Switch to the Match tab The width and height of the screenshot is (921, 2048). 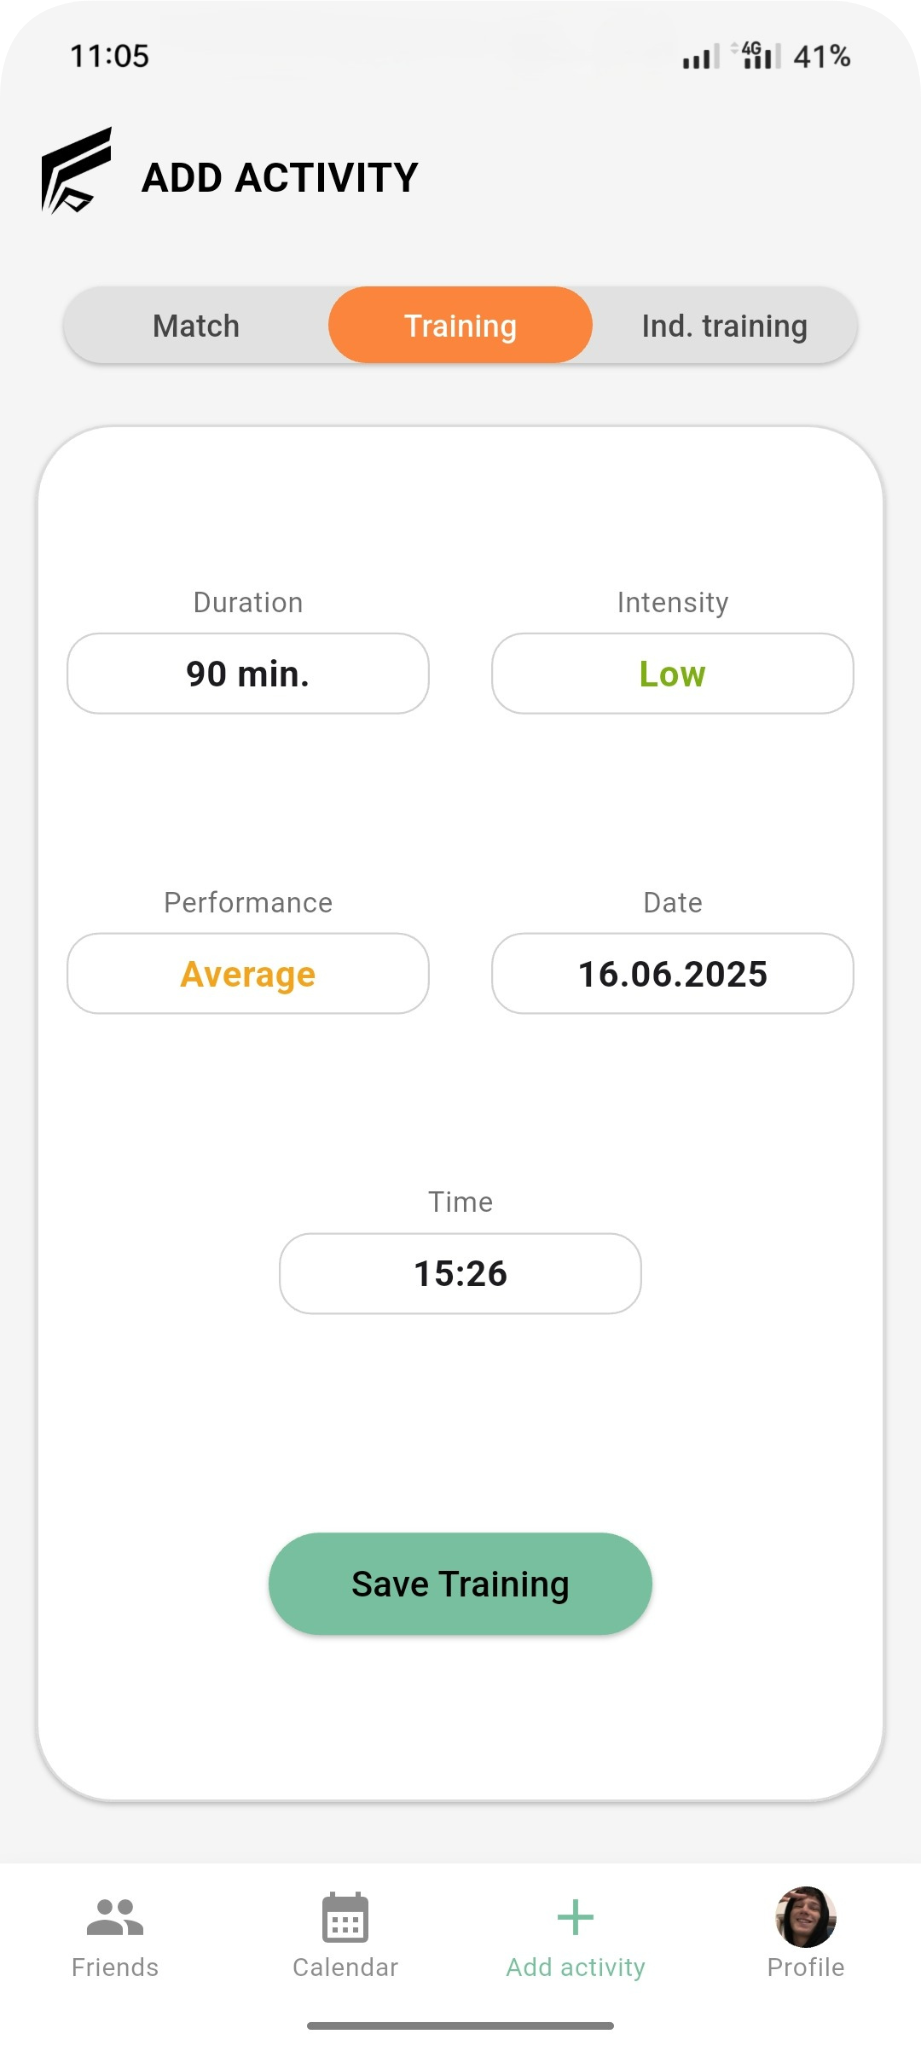[x=196, y=326]
